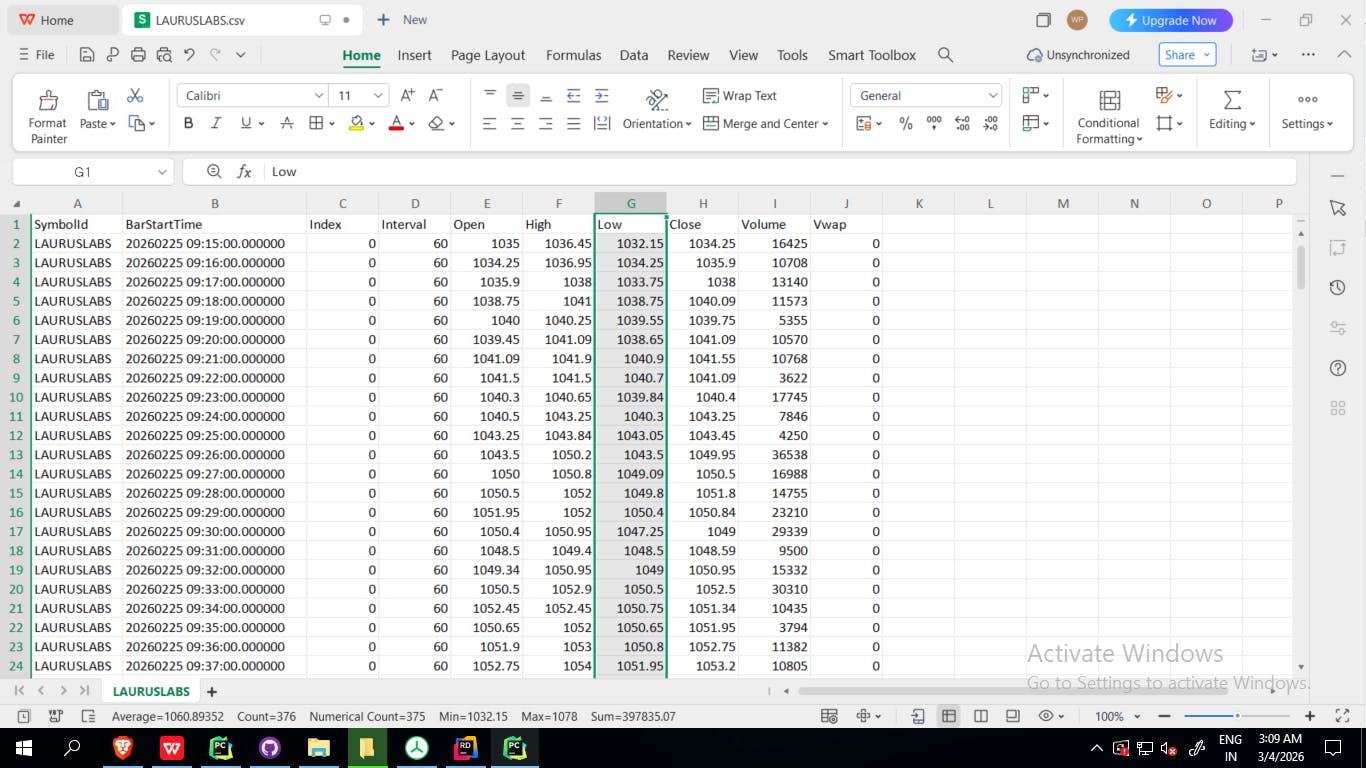The image size is (1366, 768).
Task: Expand the Calibri font name dropdown
Action: coord(319,96)
